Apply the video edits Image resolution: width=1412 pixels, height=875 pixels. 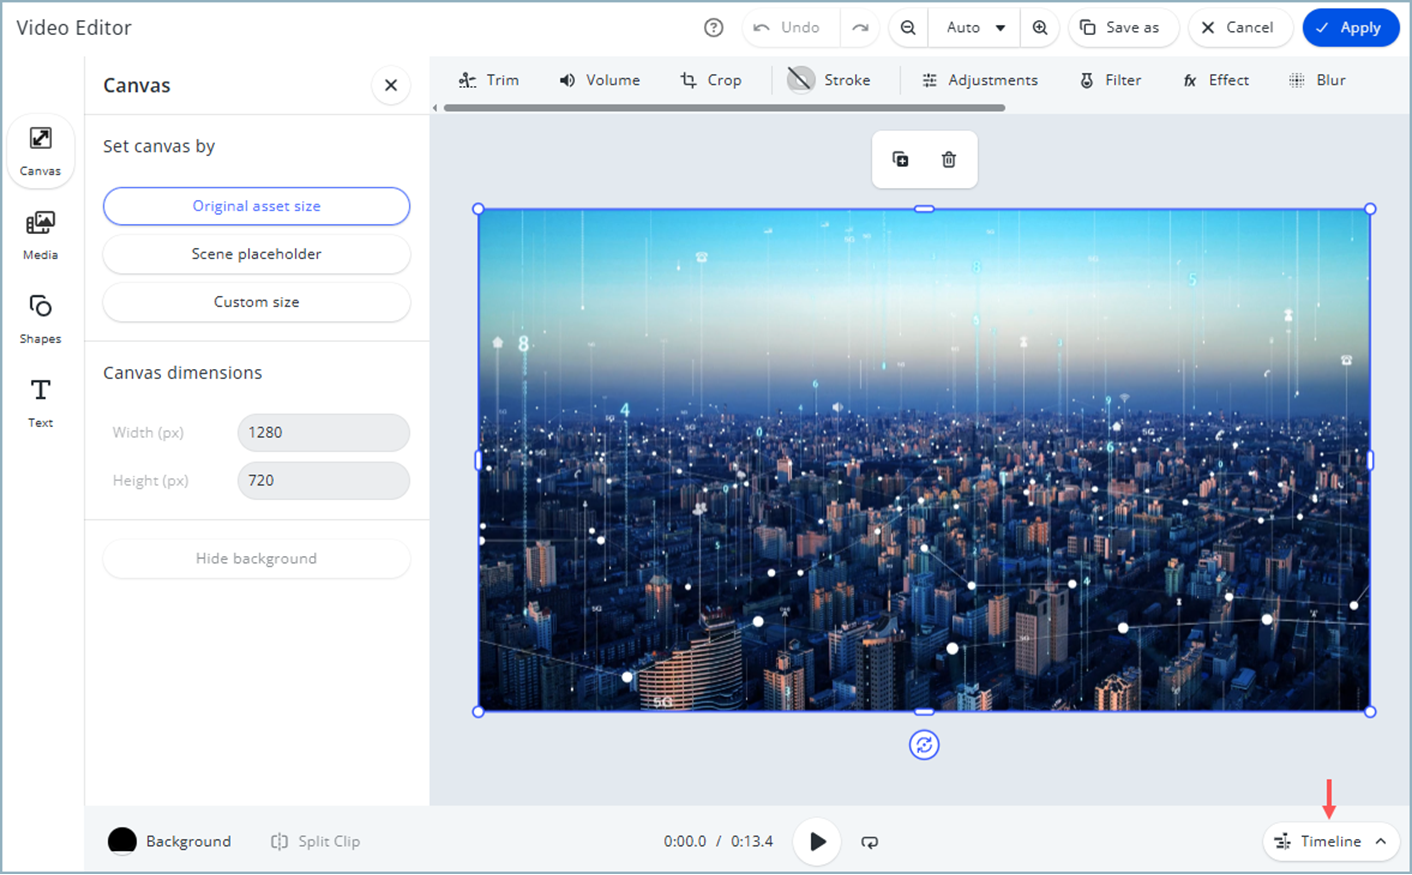pyautogui.click(x=1351, y=28)
